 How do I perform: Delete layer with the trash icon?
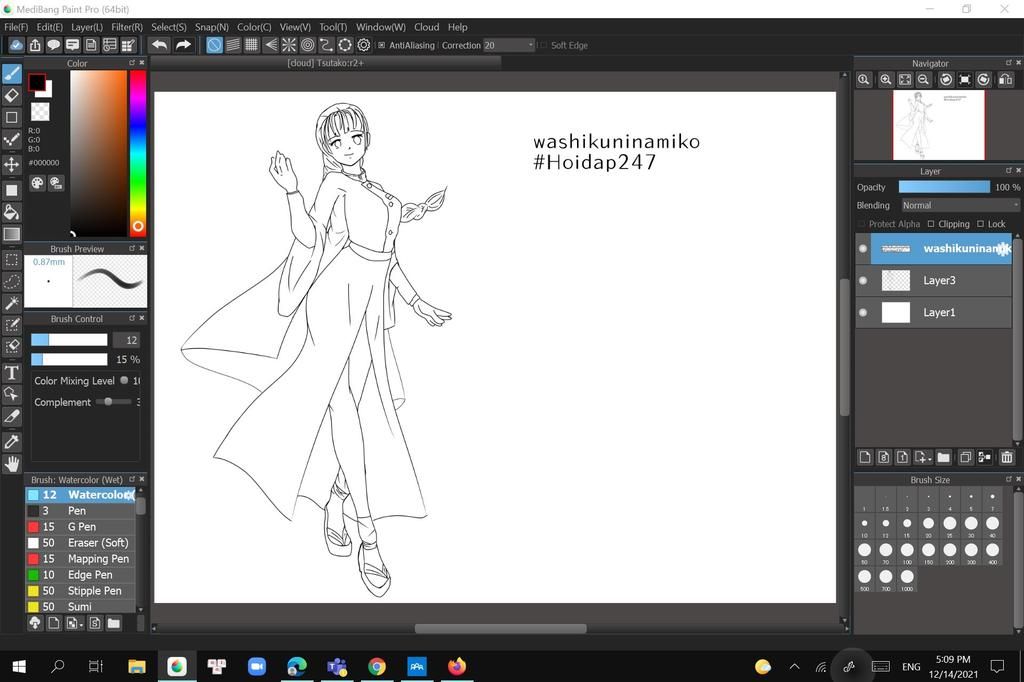[1006, 457]
